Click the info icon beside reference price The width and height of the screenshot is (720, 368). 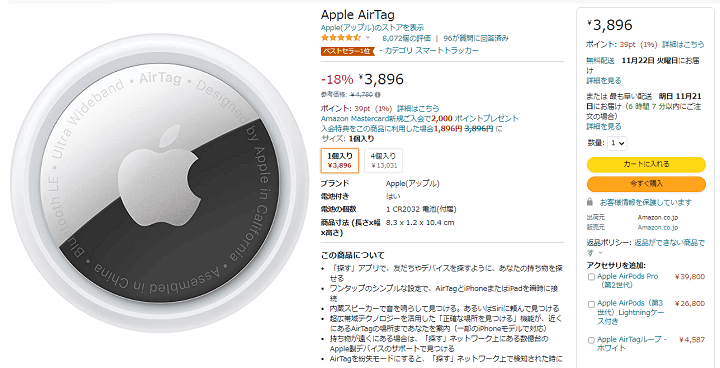tap(378, 95)
